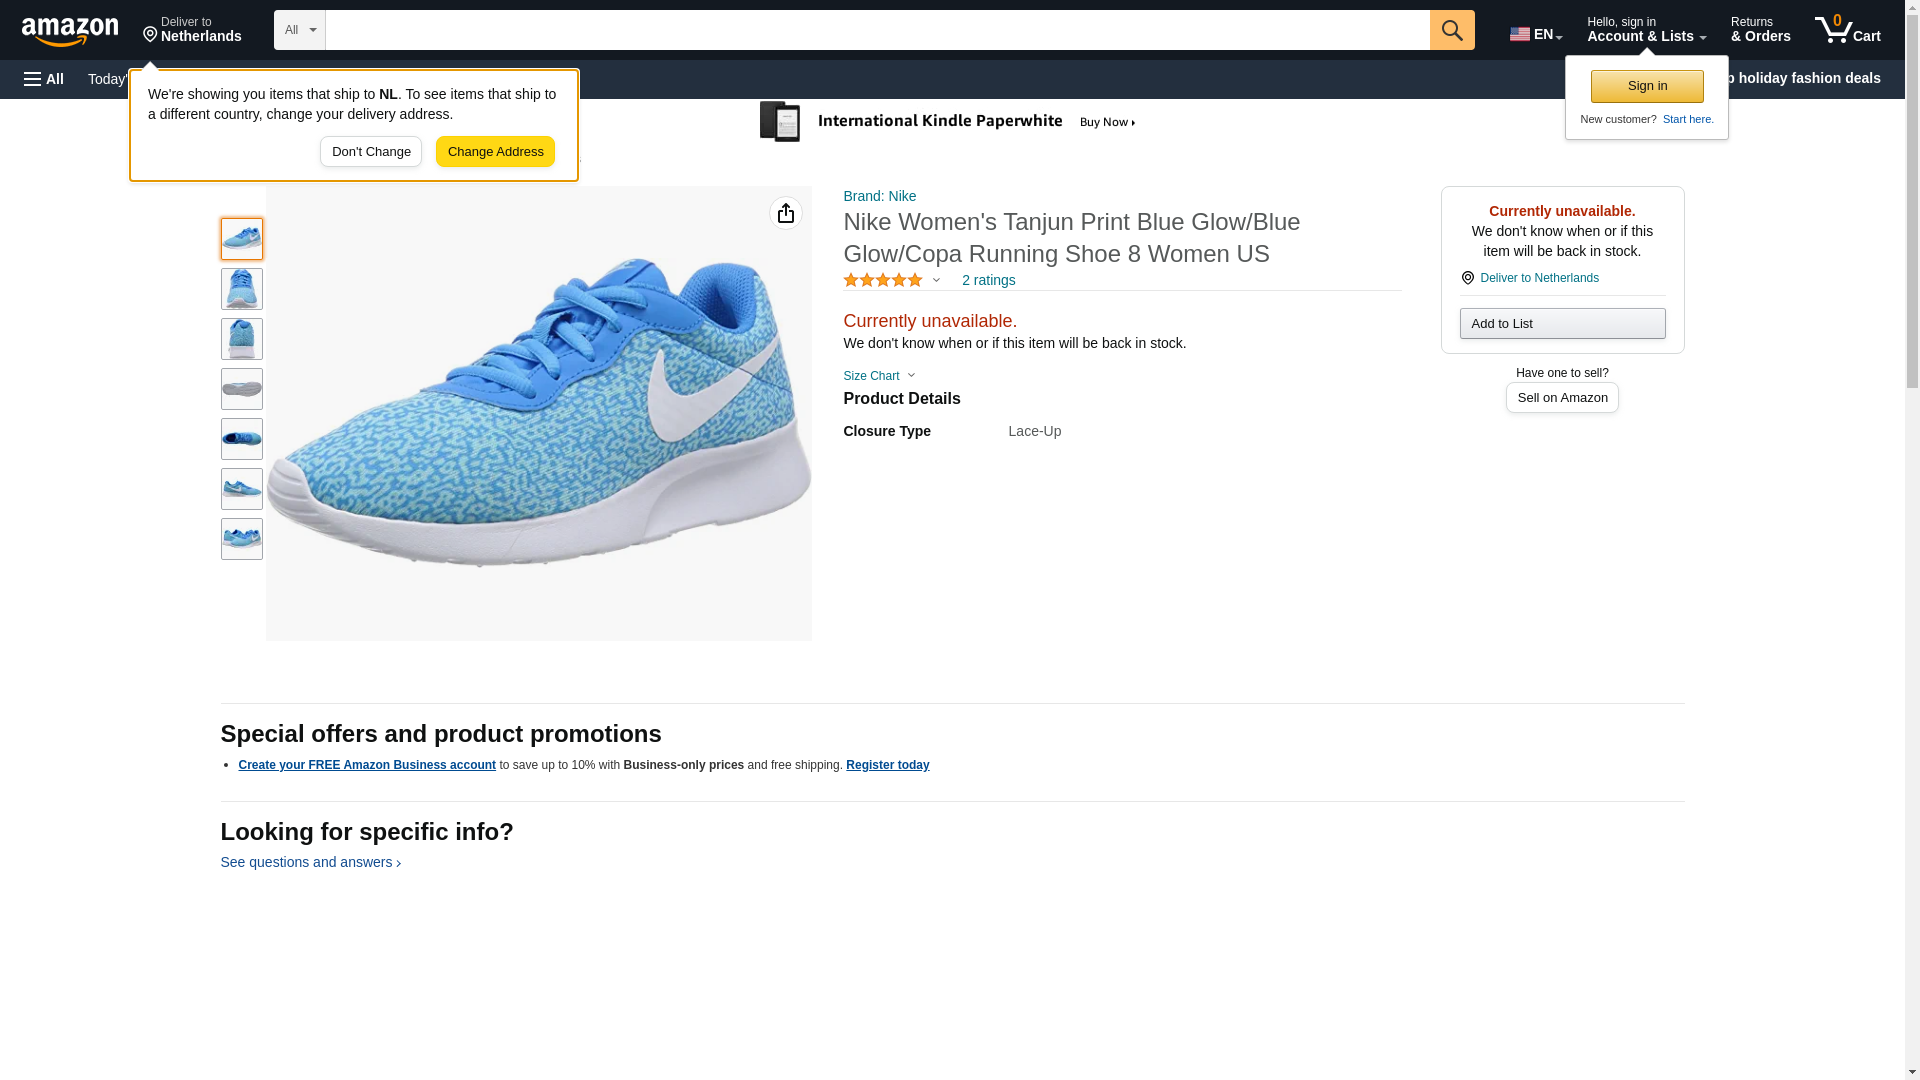Click the Add to List button
Viewport: 1920px width, 1080px height.
[x=1561, y=324]
